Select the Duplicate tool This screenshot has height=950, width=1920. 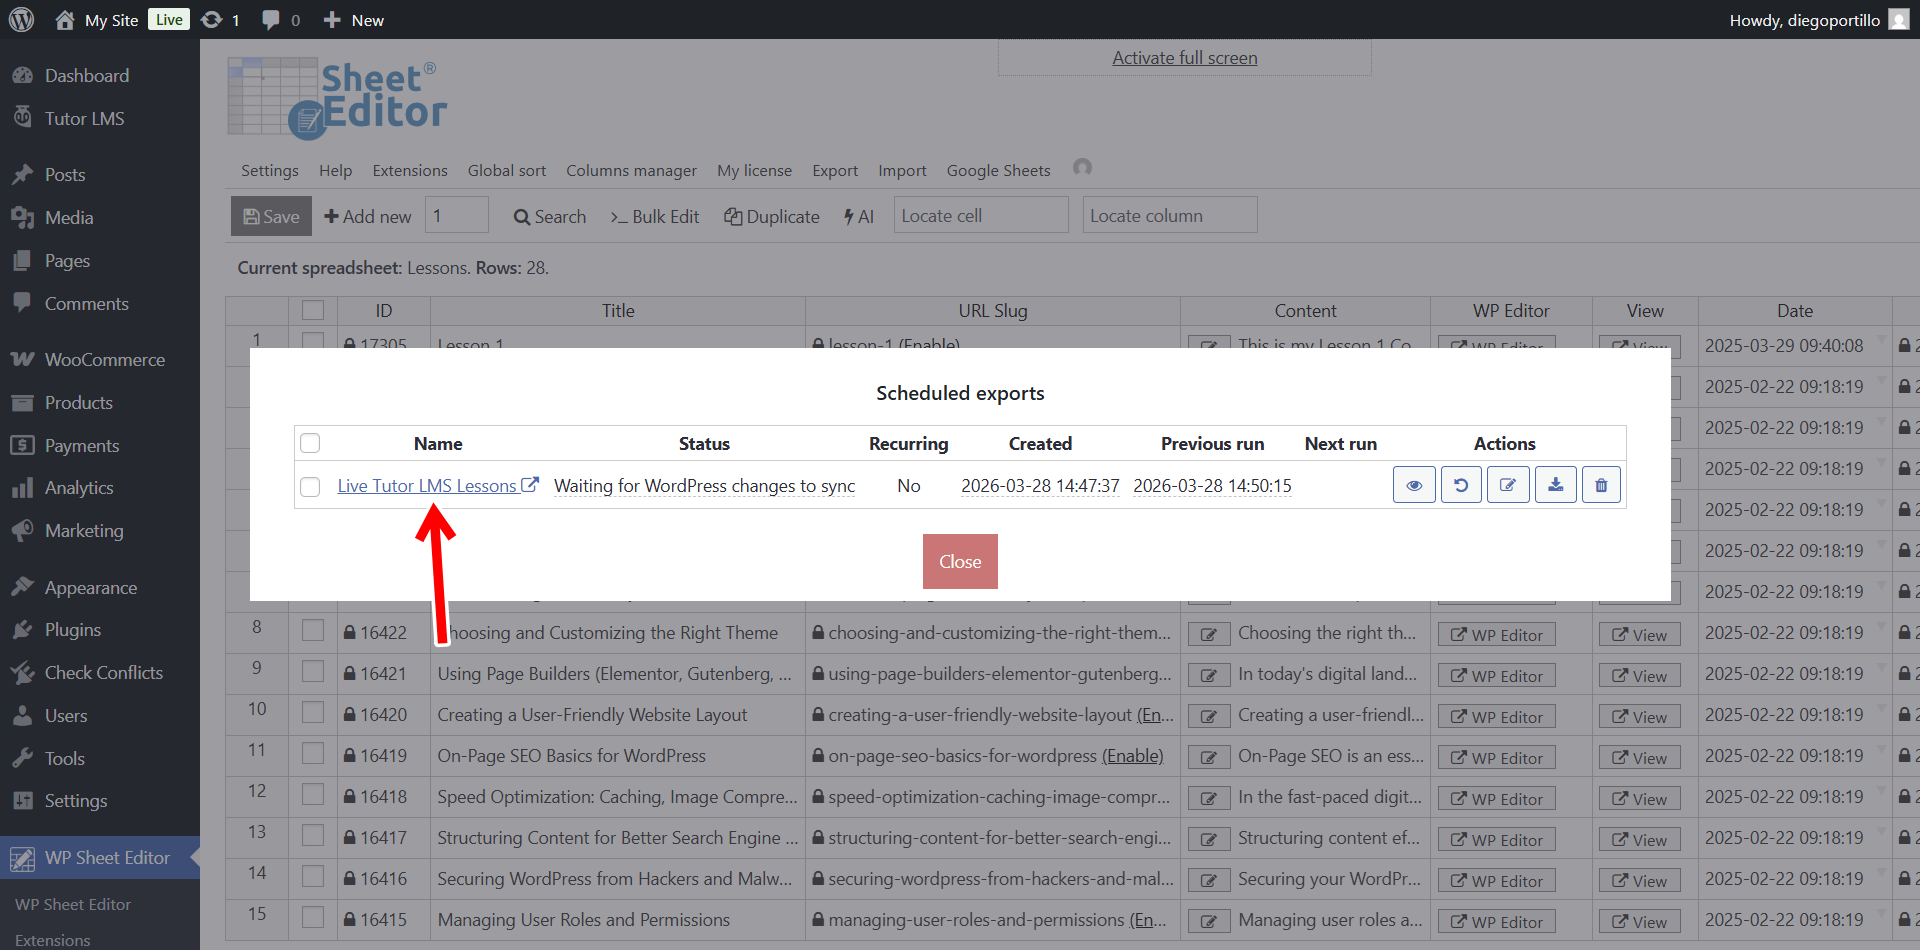pyautogui.click(x=771, y=216)
